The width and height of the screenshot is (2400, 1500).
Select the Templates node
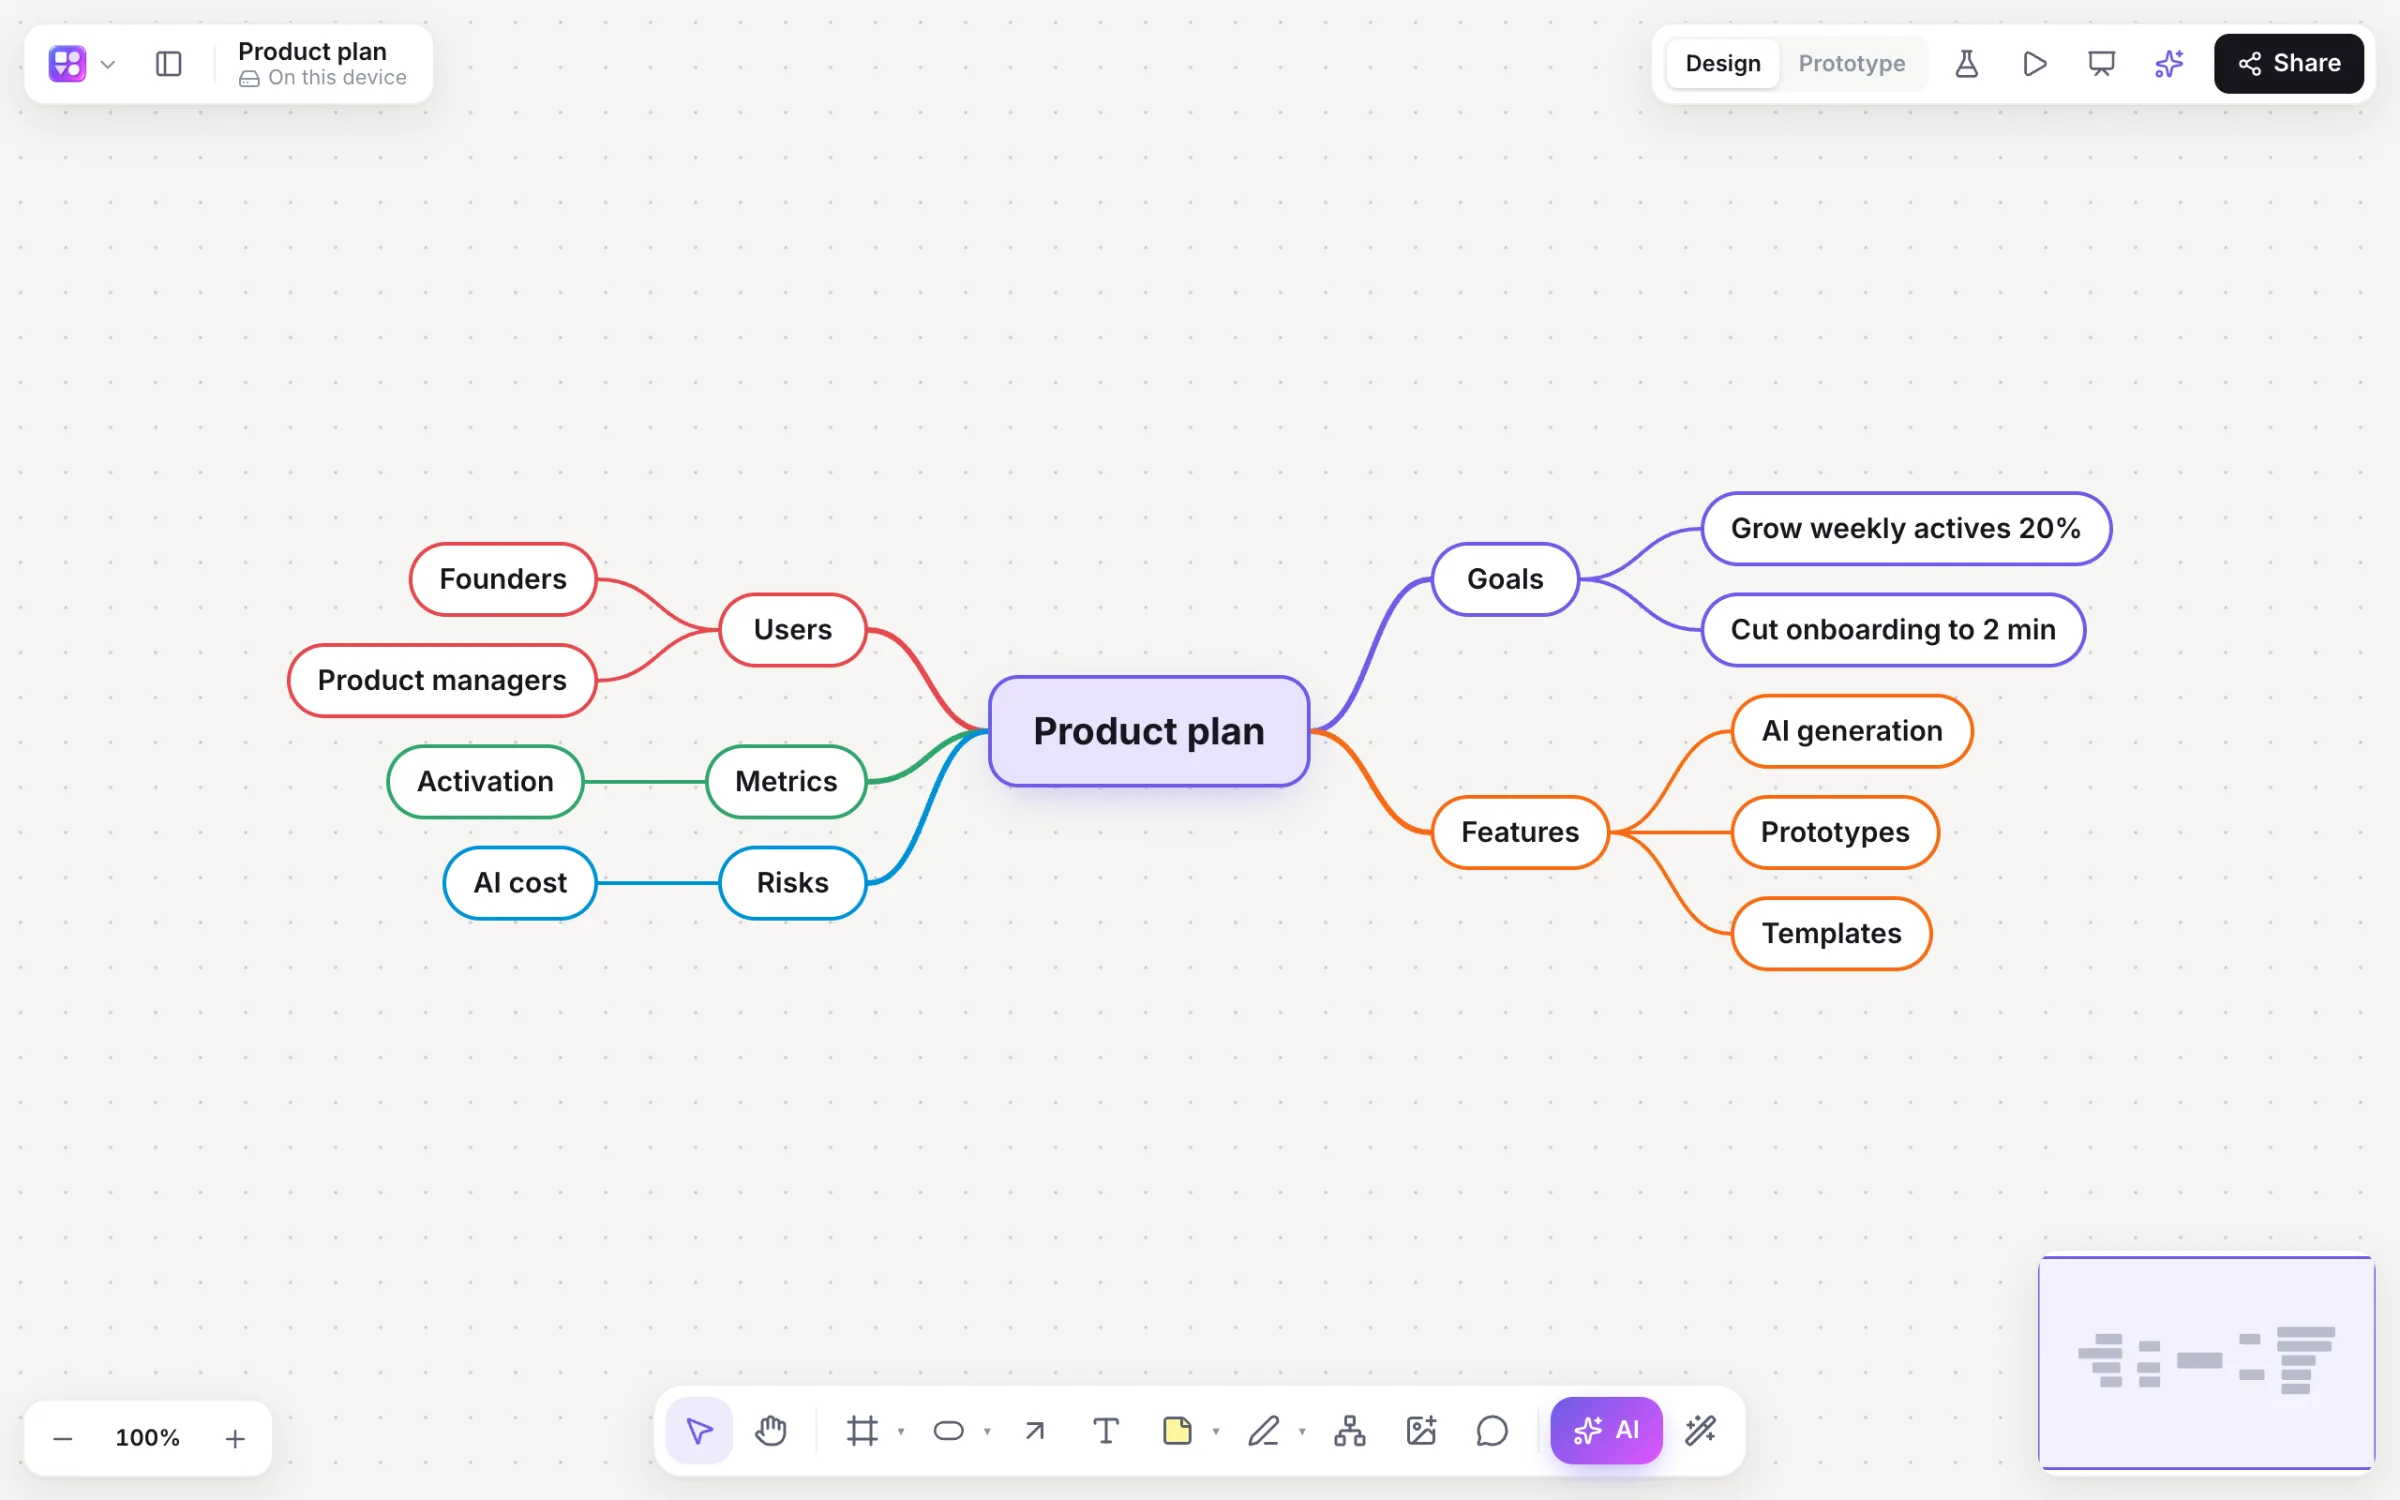1831,933
